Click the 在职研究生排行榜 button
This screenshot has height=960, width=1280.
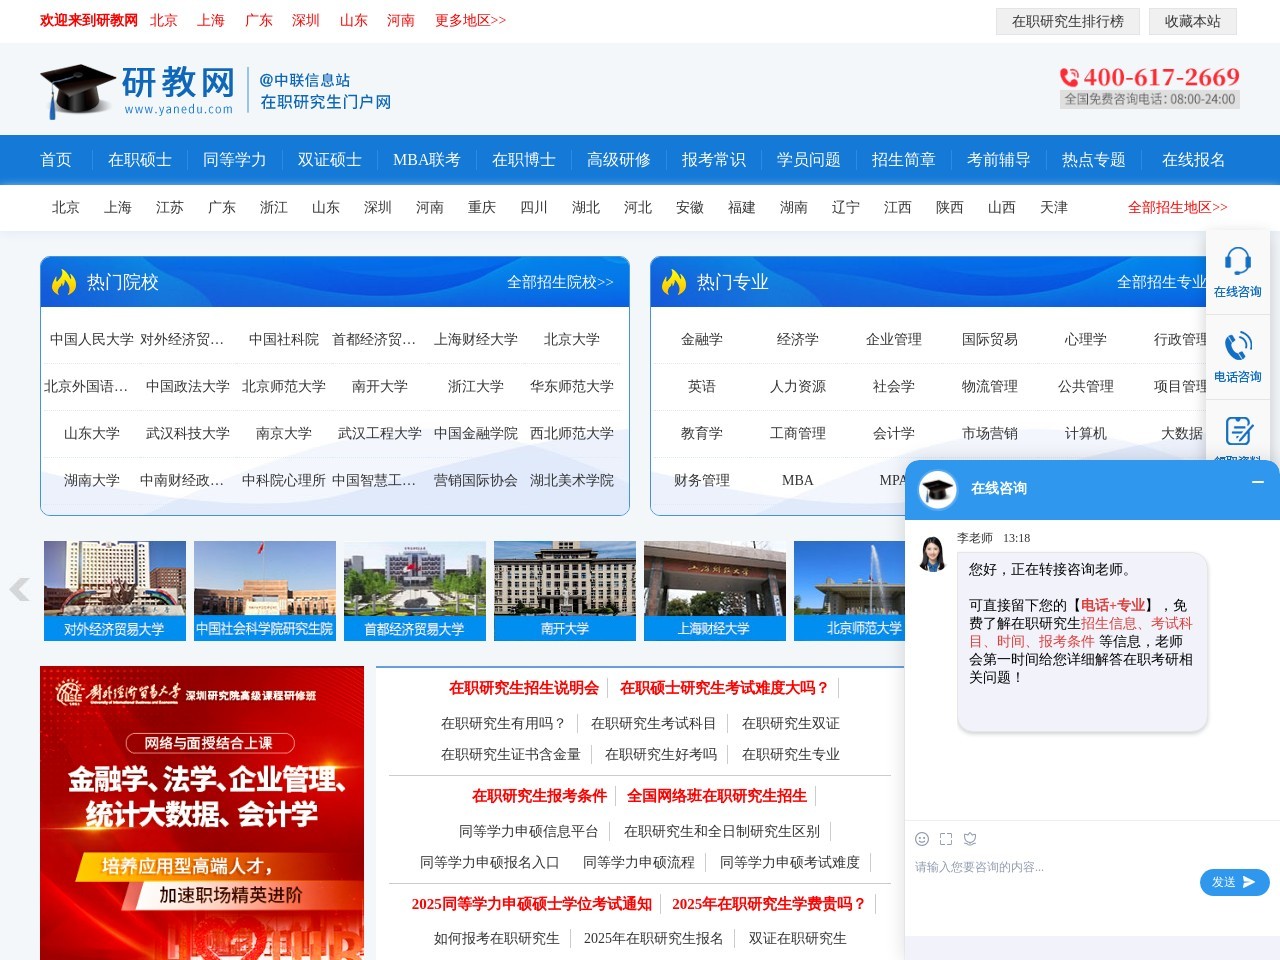(1068, 21)
